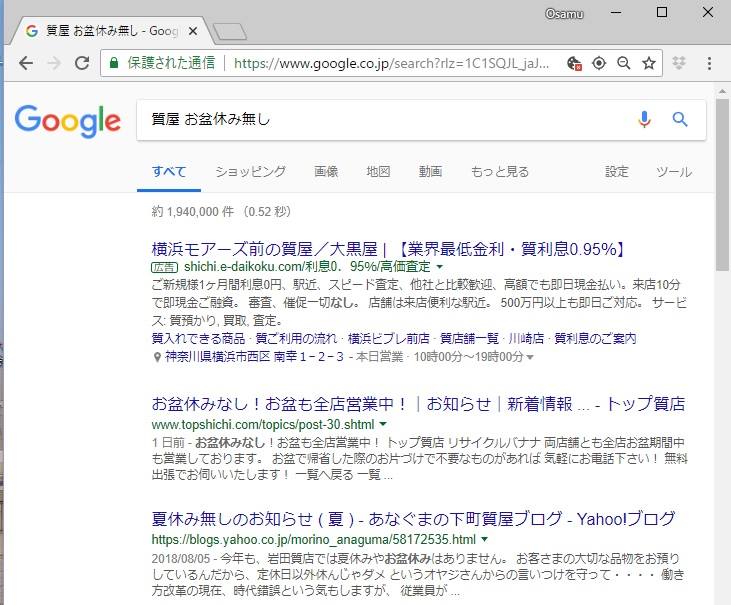This screenshot has height=605, width=731.
Task: Click the blocked cookies icon in address bar
Action: click(574, 63)
